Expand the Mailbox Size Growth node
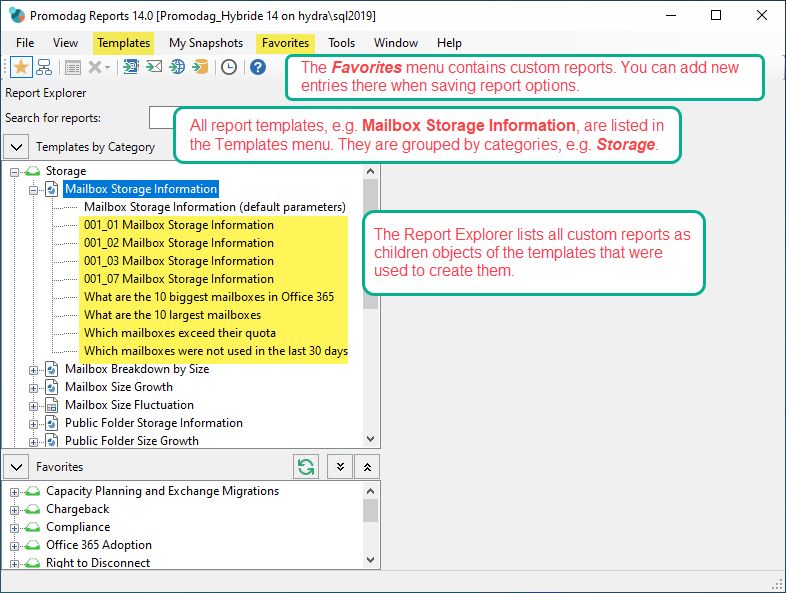 34,388
